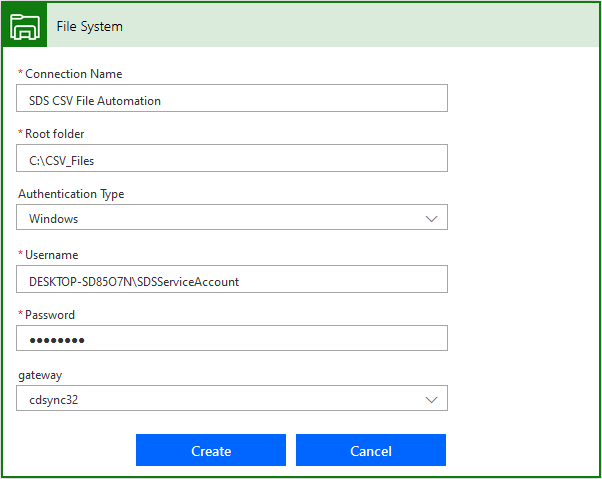Click the Cancel button
Screen dimensions: 602x479
371,450
